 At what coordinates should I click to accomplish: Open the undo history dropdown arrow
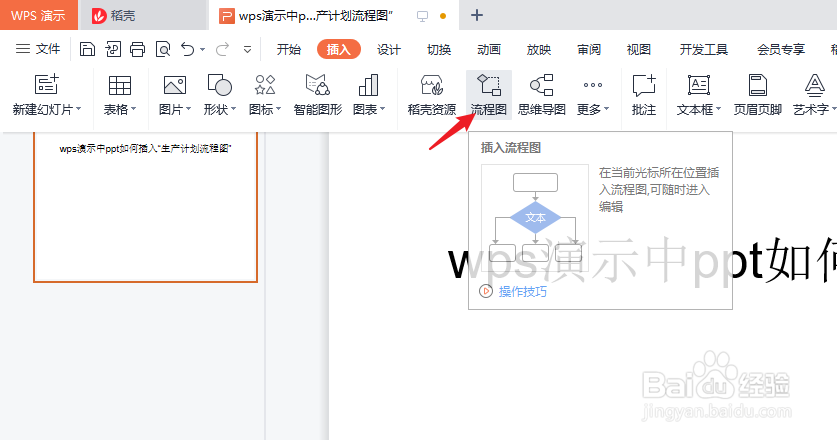click(x=202, y=50)
